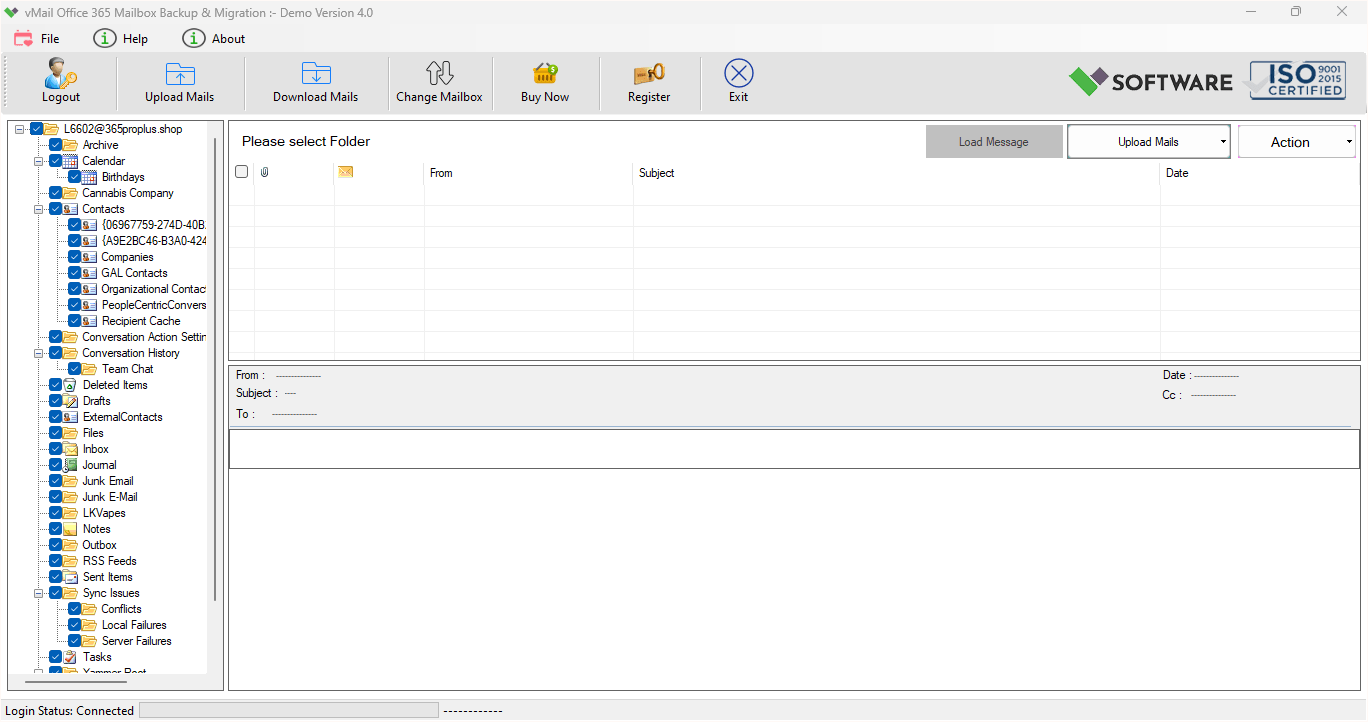The width and height of the screenshot is (1368, 722).
Task: Collapse the Conversation History node
Action: pyautogui.click(x=39, y=353)
